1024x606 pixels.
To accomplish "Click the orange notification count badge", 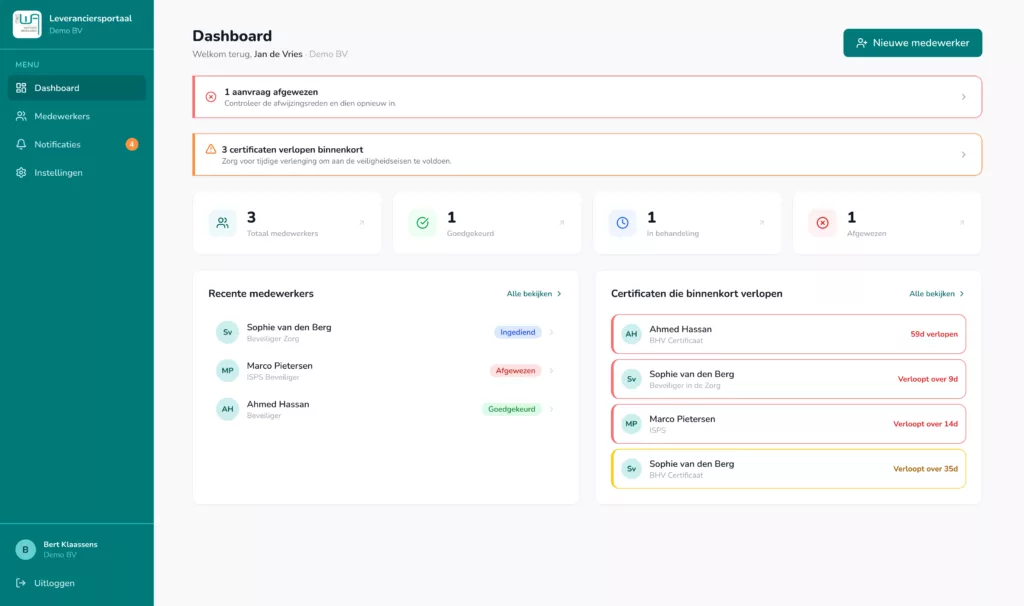I will coord(132,144).
